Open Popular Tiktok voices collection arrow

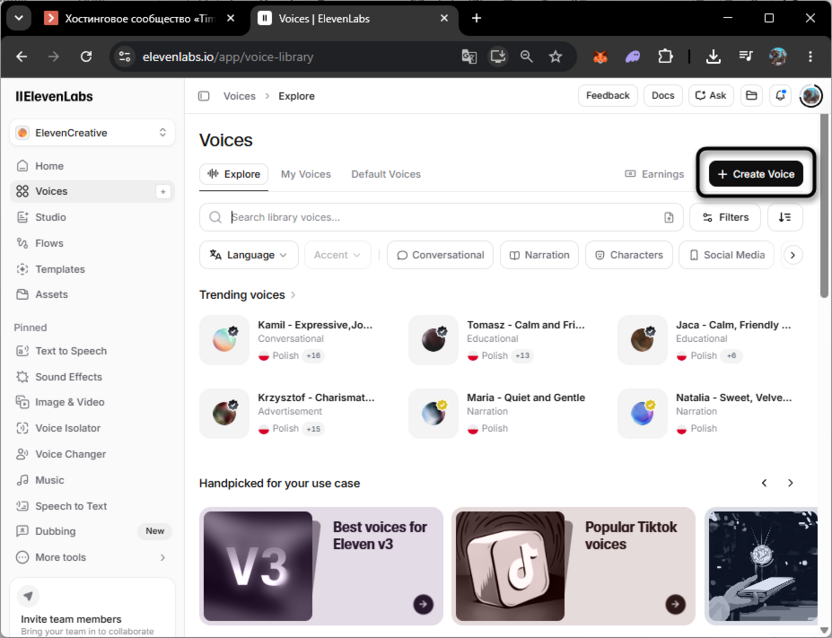click(675, 604)
